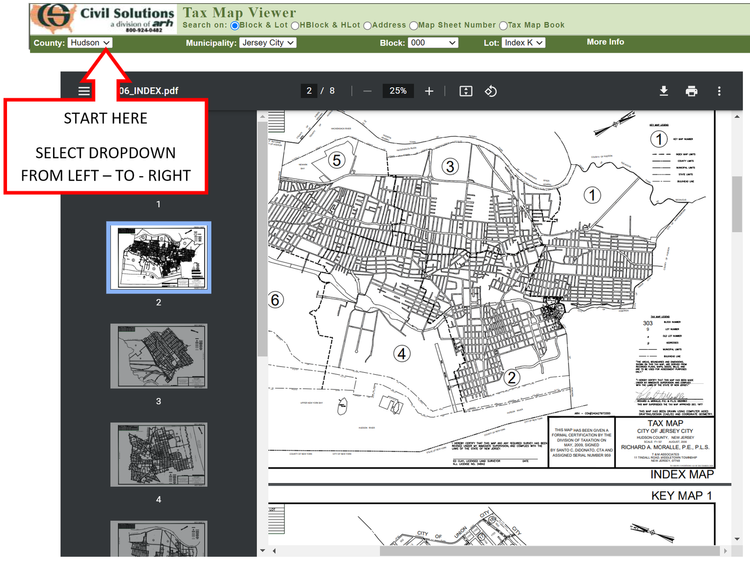Rotate the PDF counterclockwise
The image size is (750, 563).
pos(491,91)
